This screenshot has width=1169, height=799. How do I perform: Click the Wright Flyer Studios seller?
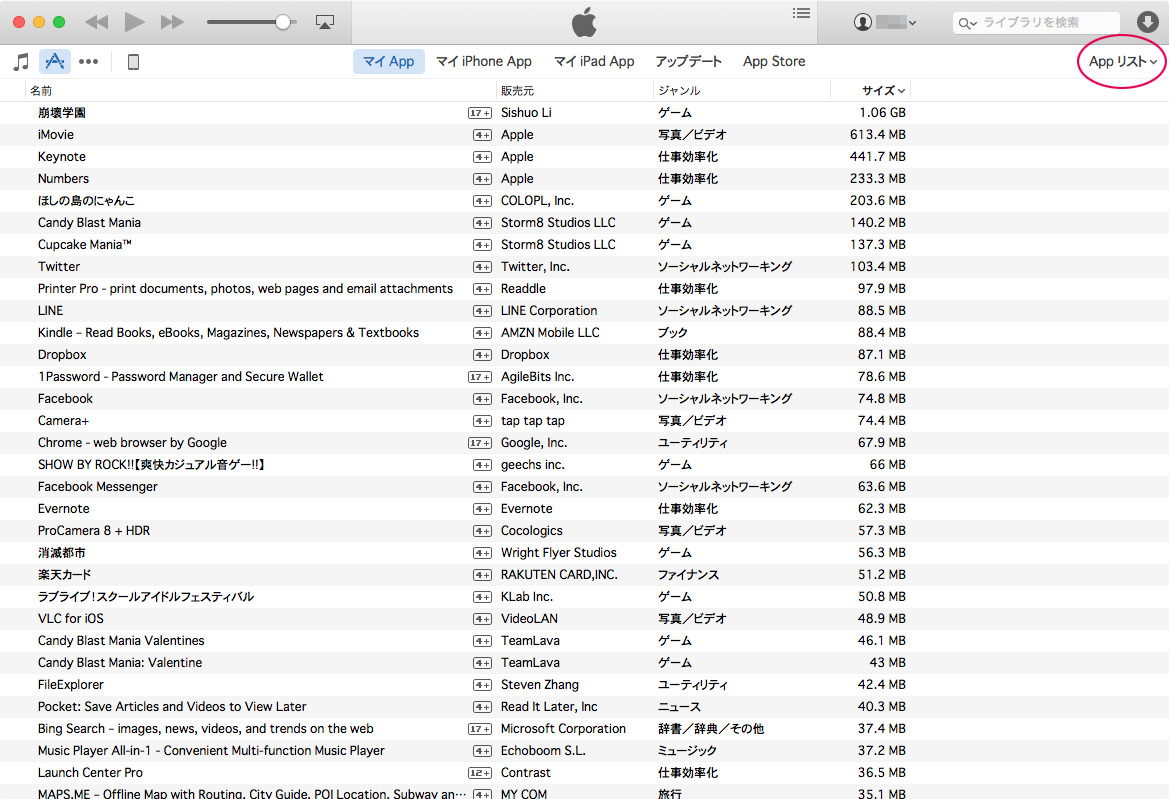point(558,552)
